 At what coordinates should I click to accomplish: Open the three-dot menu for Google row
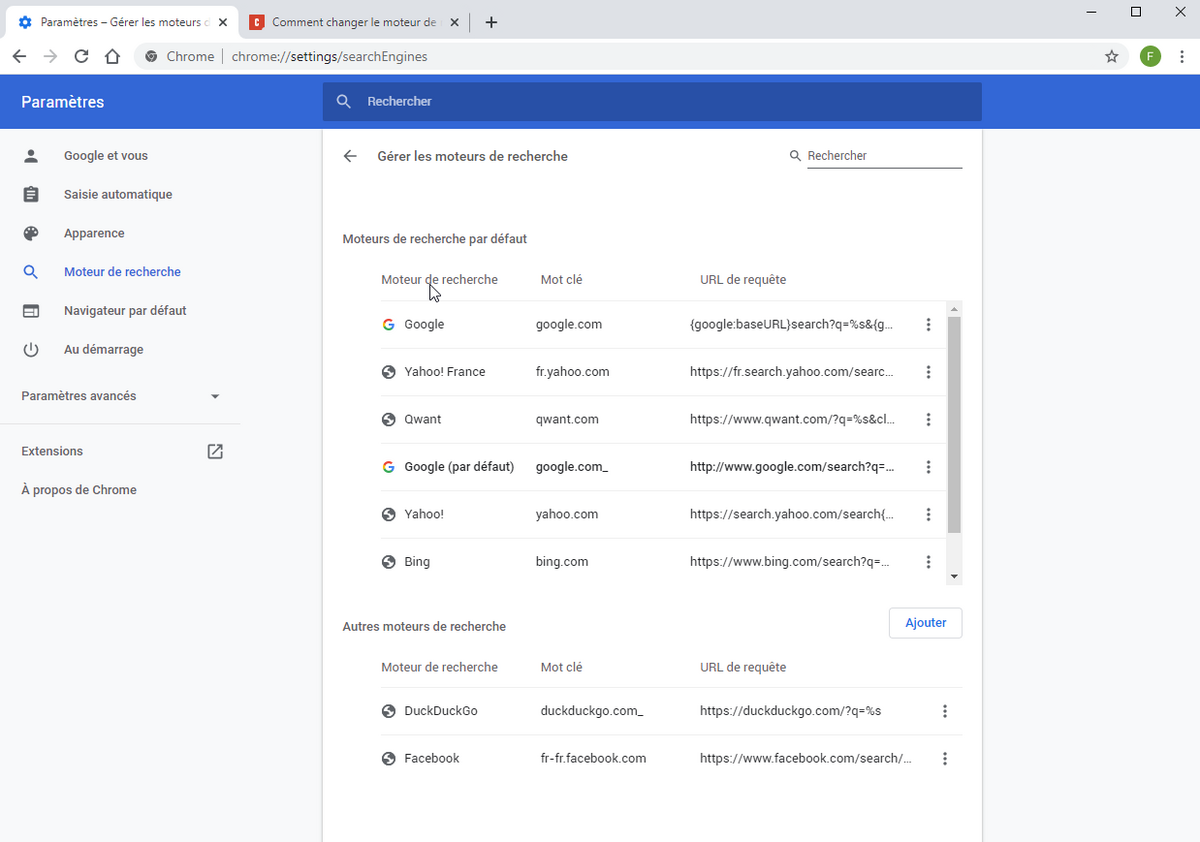click(928, 325)
